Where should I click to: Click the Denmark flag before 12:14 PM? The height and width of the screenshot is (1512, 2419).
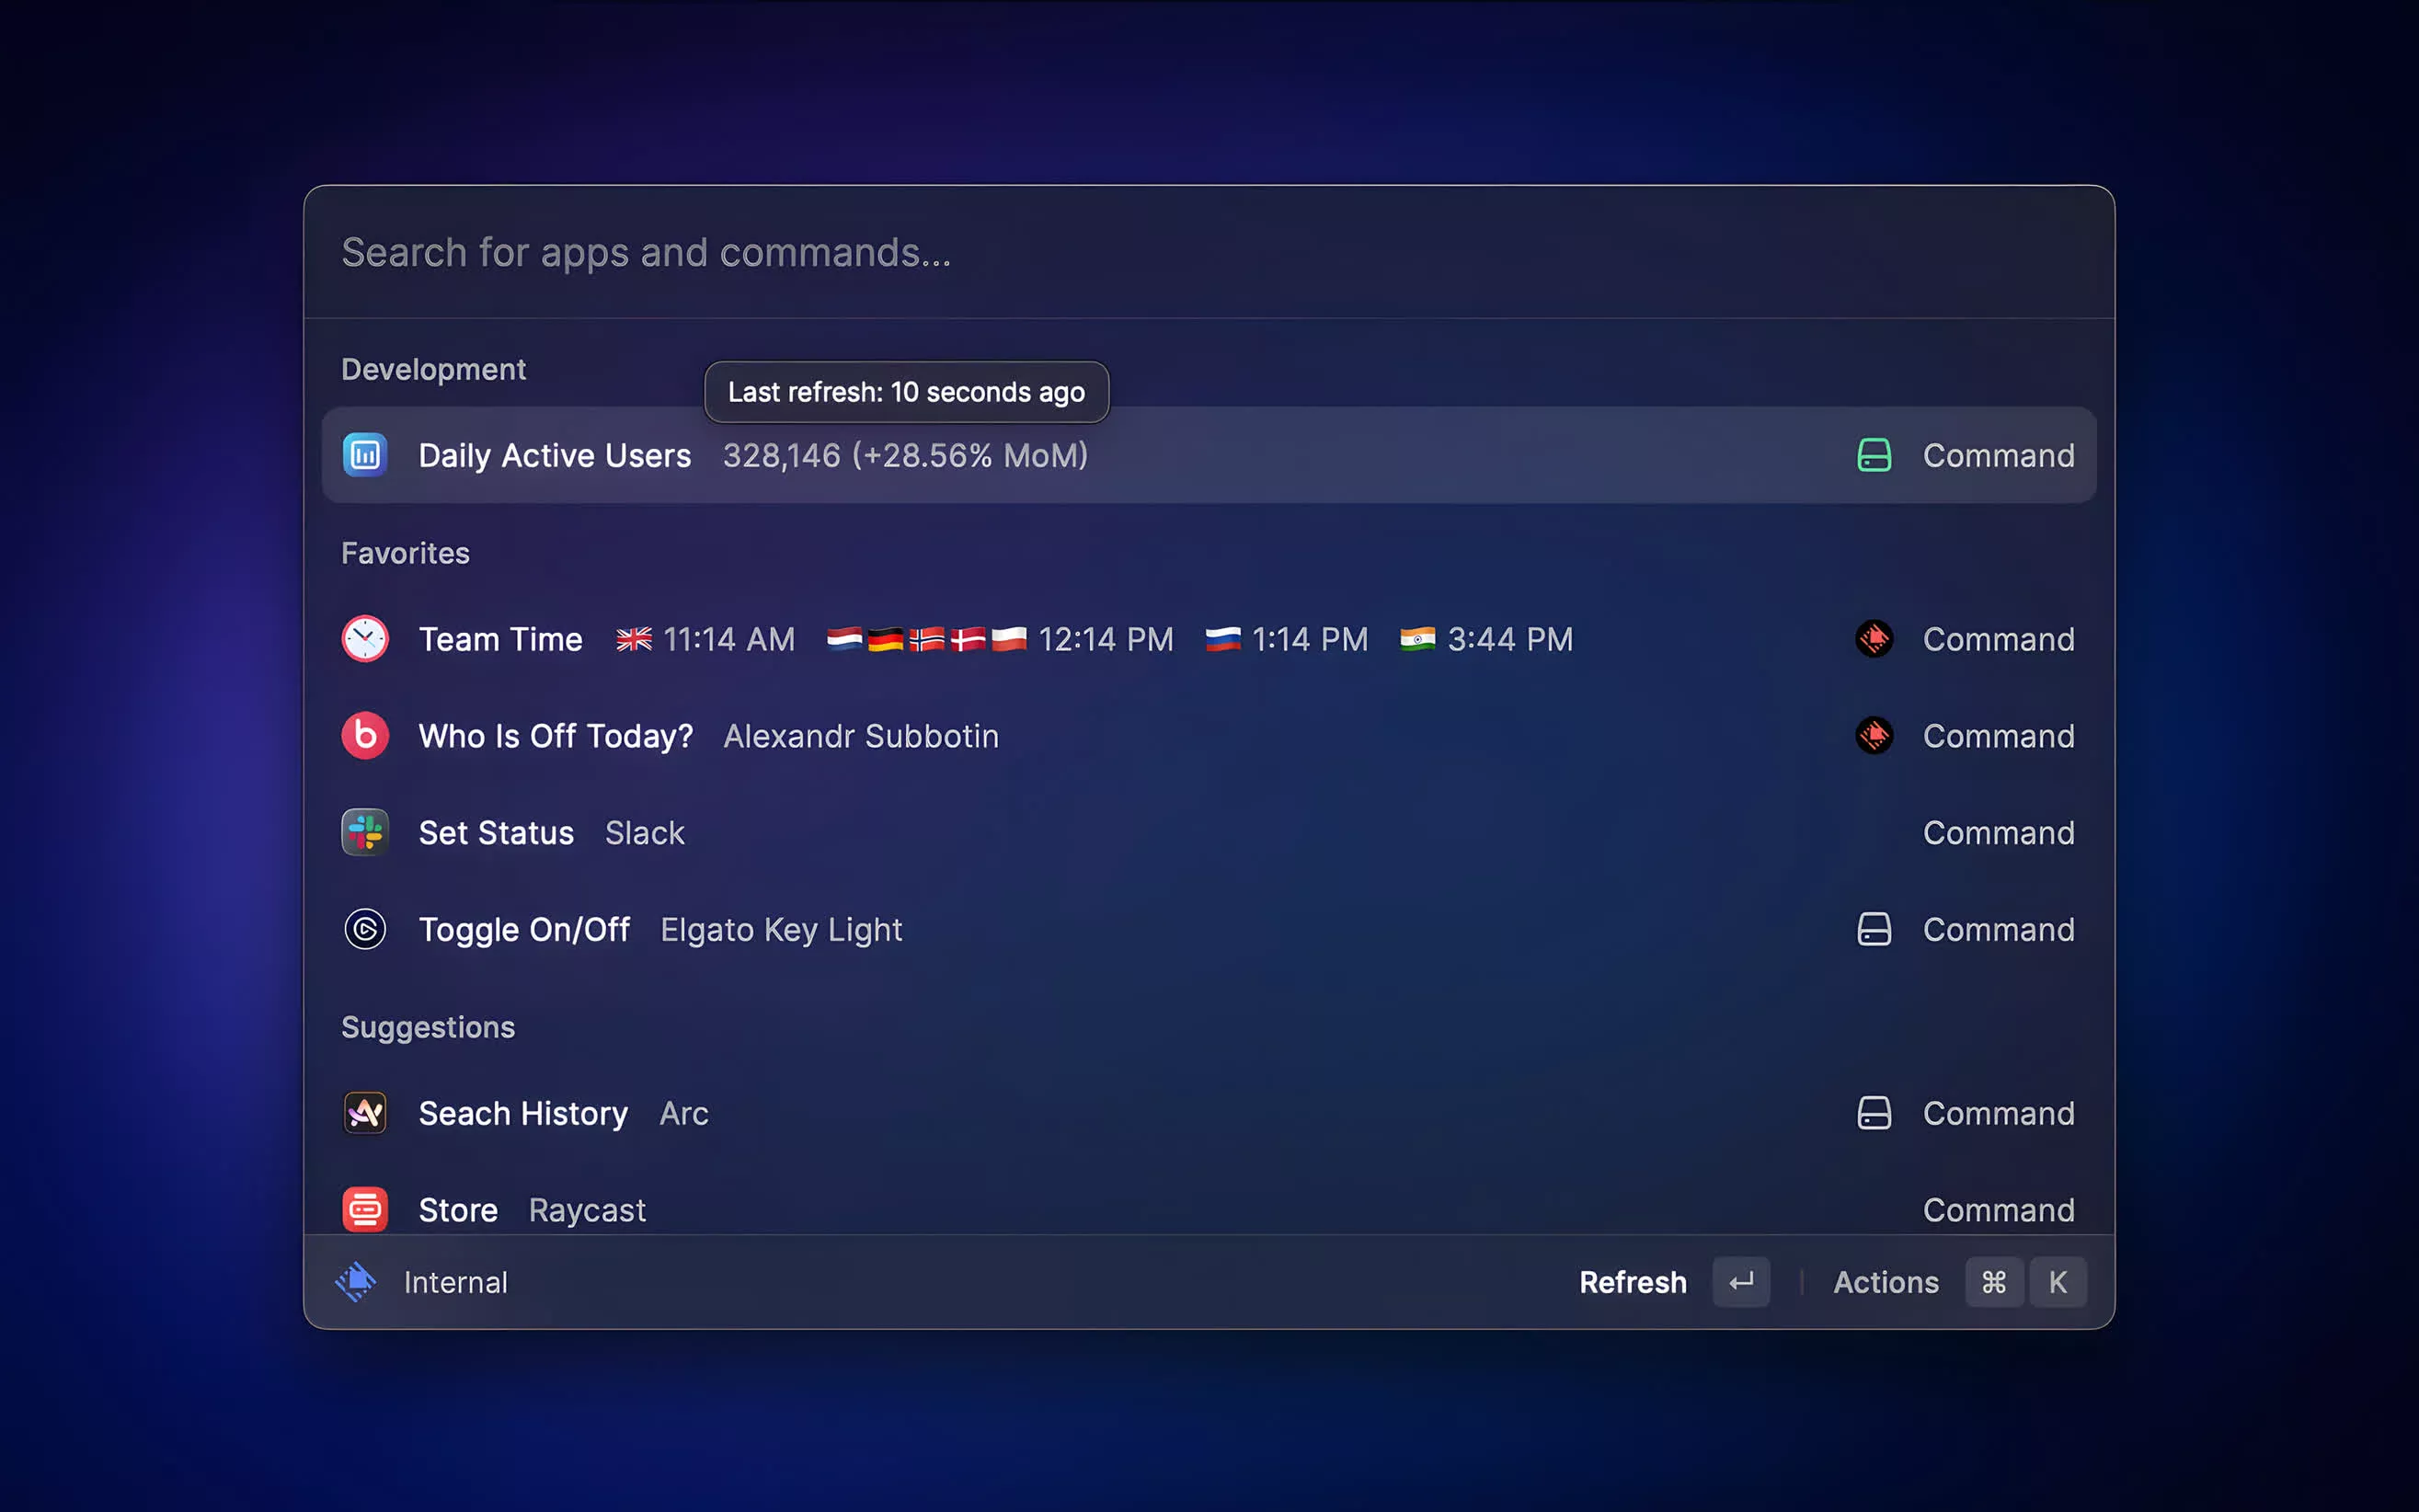pos(968,639)
